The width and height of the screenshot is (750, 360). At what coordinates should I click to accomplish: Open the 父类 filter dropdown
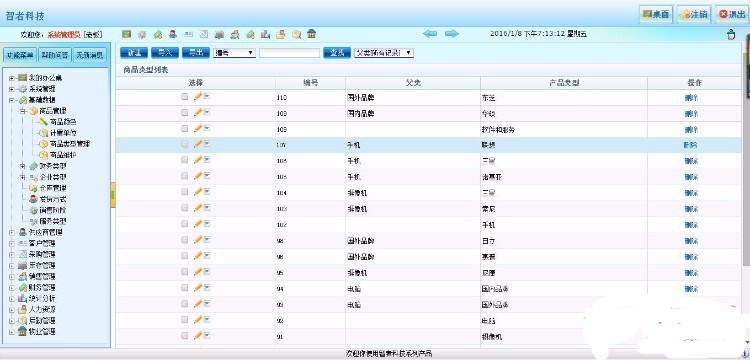pos(384,53)
